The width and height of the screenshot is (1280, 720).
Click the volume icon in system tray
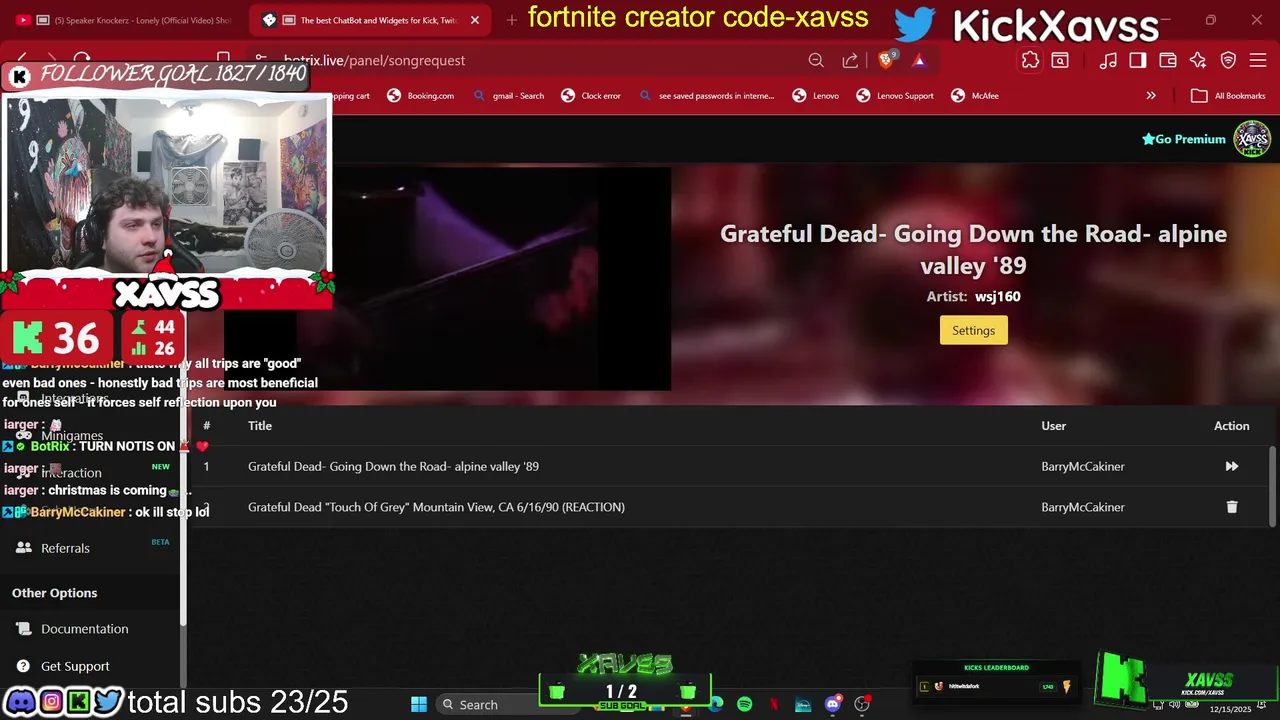click(x=1172, y=704)
